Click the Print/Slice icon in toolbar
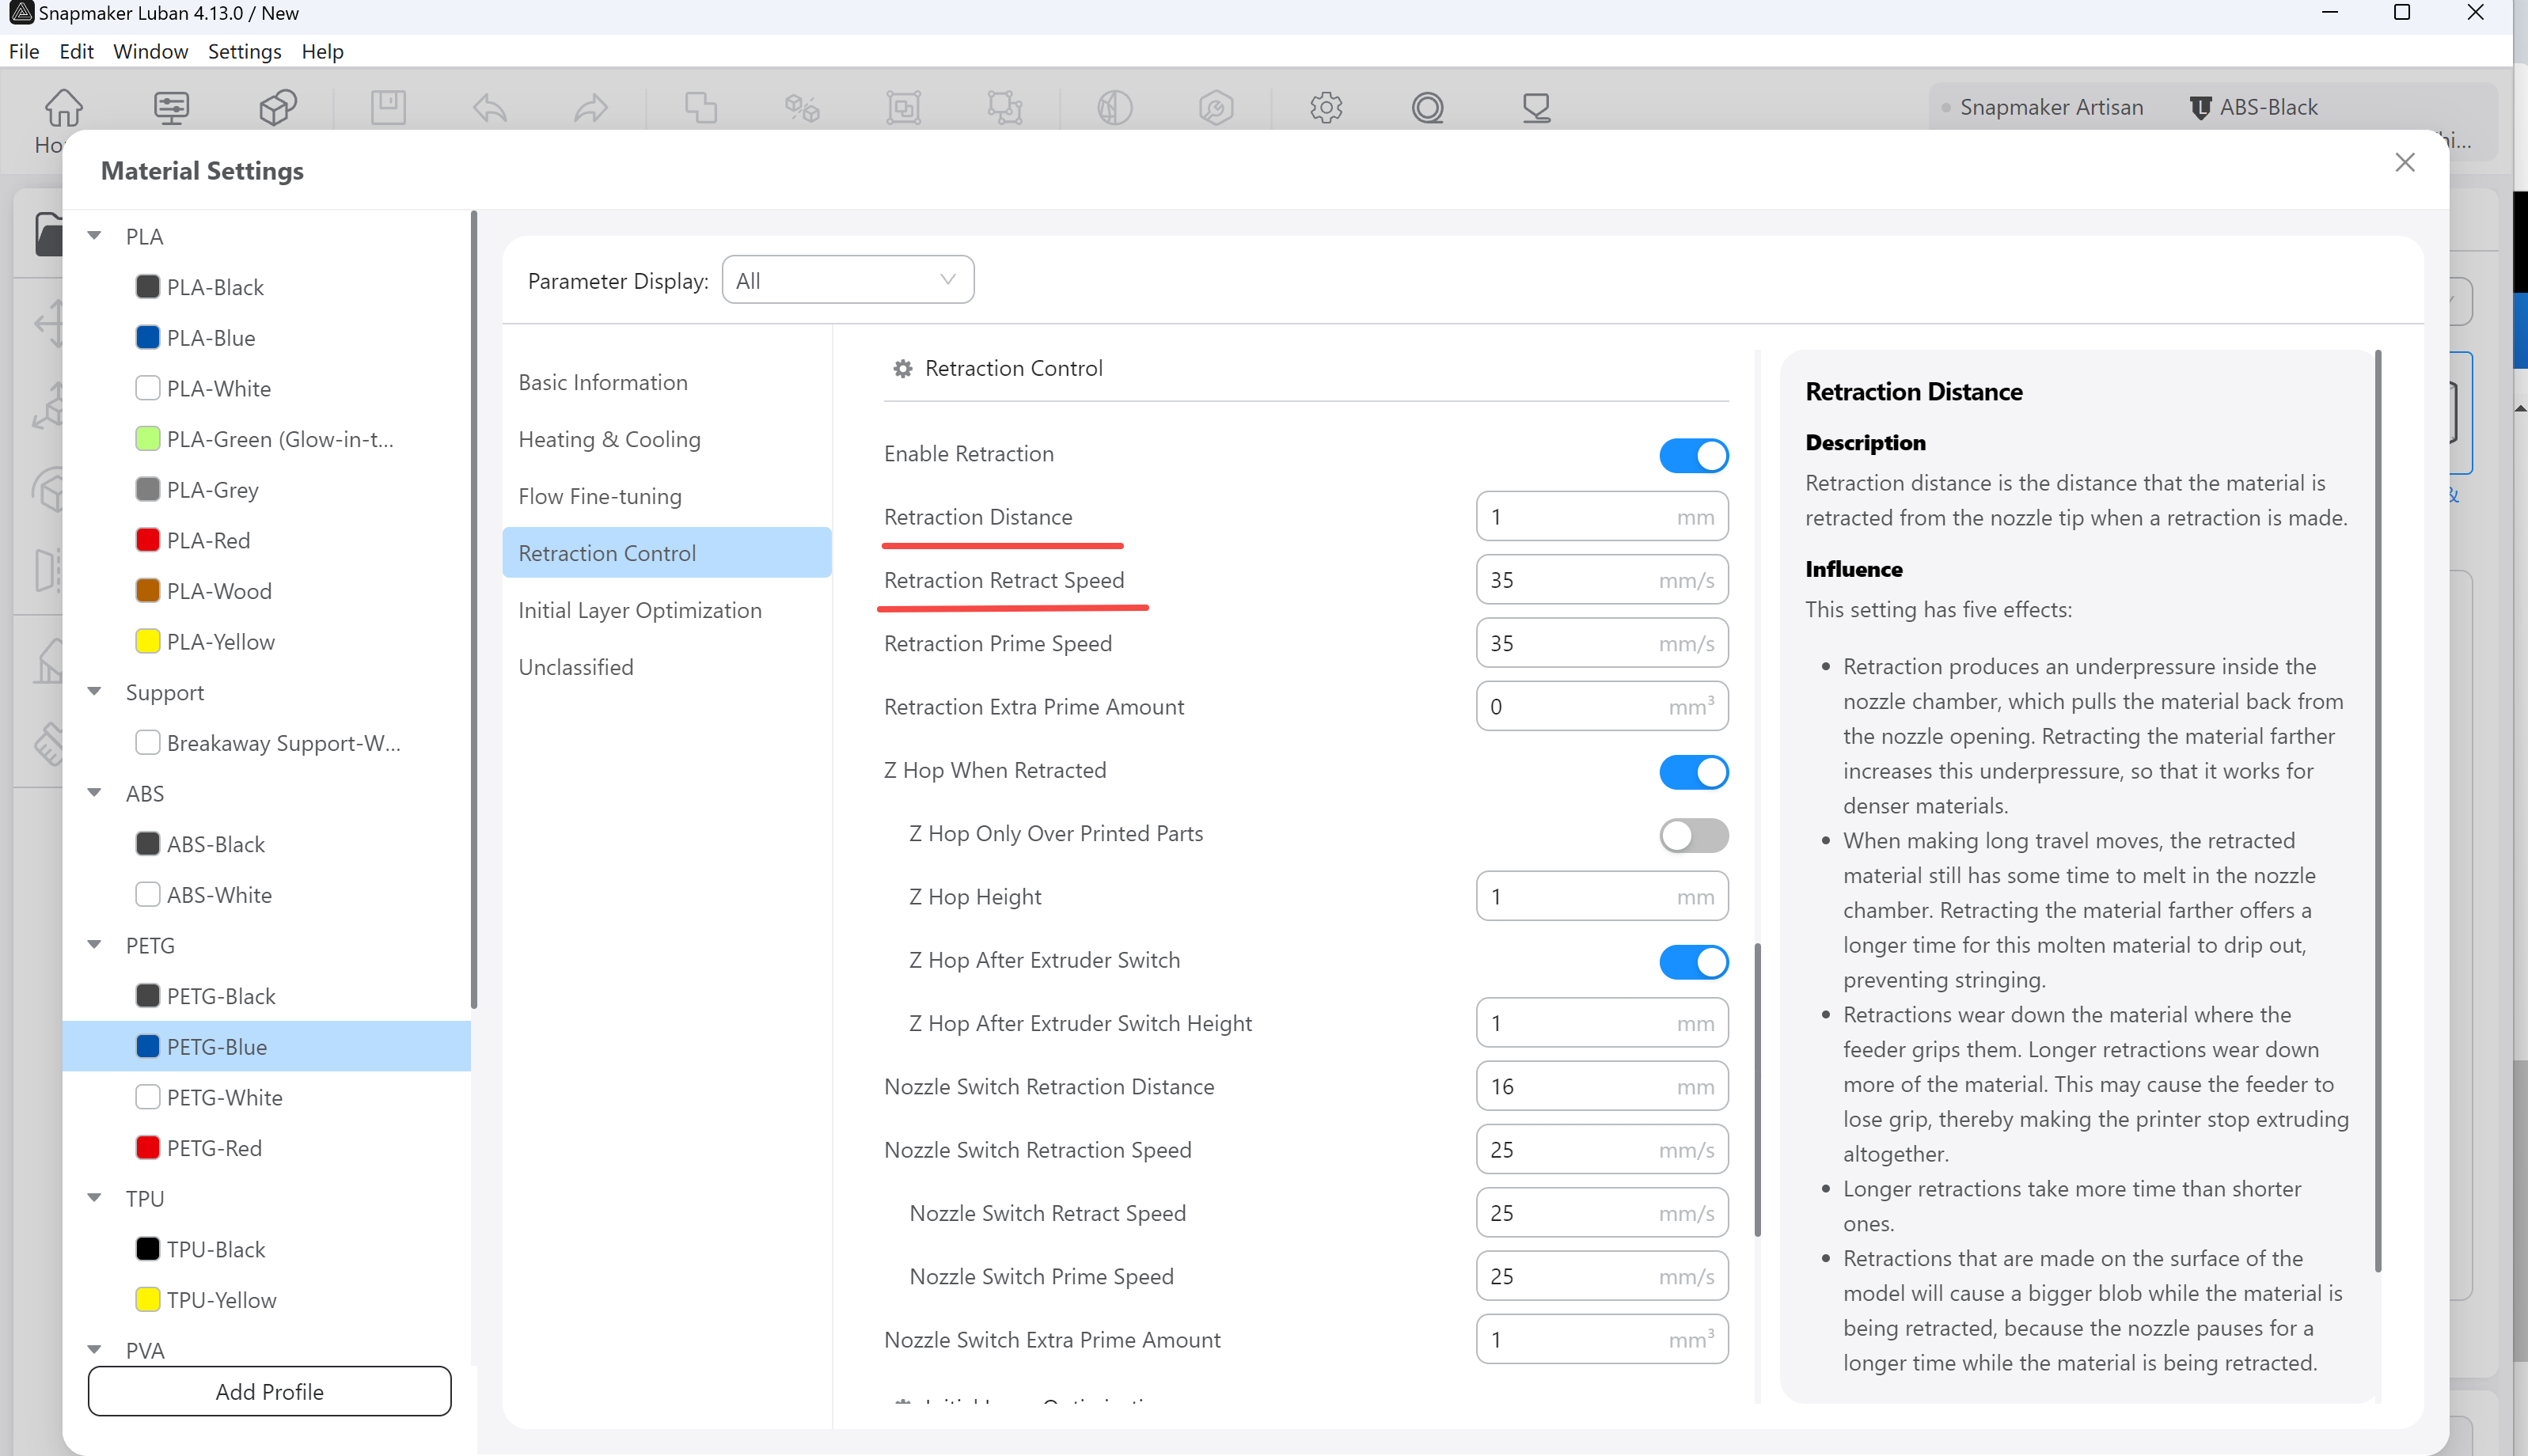2528x1456 pixels. (x=1535, y=108)
